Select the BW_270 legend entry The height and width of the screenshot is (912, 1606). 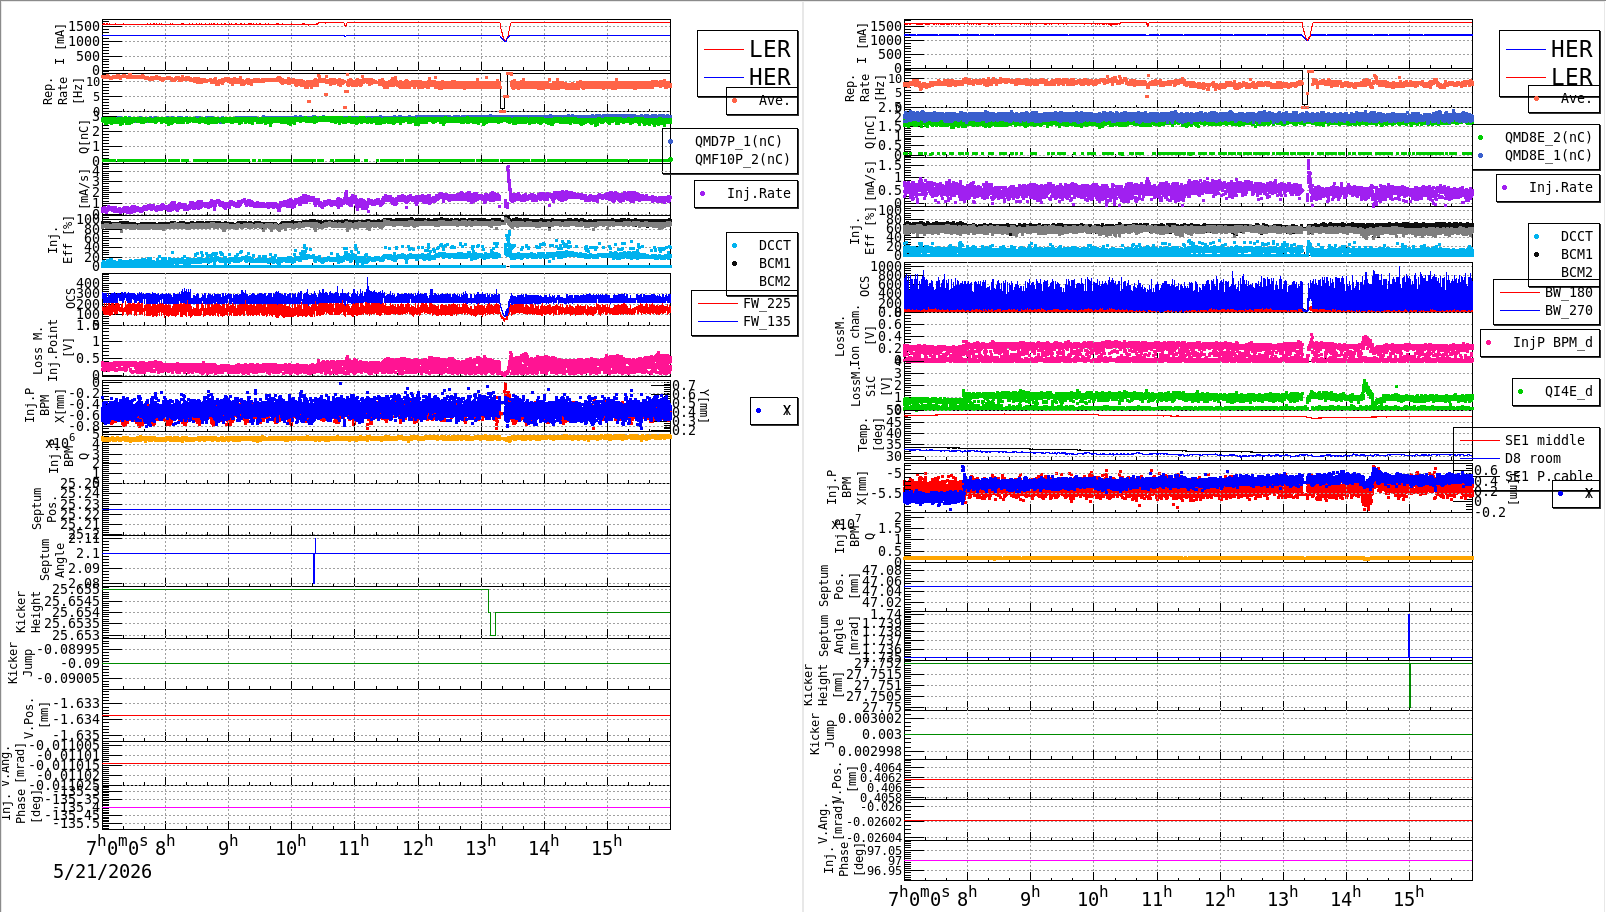1568,310
